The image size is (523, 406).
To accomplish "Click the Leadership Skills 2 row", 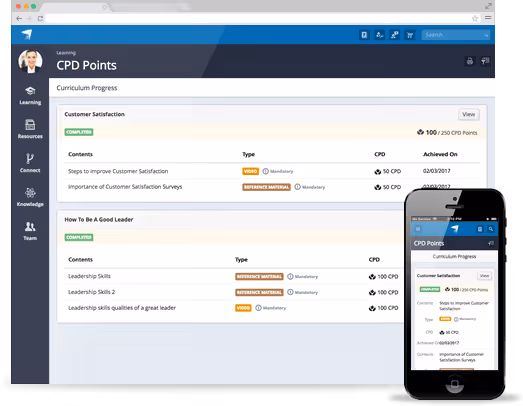I will [233, 292].
